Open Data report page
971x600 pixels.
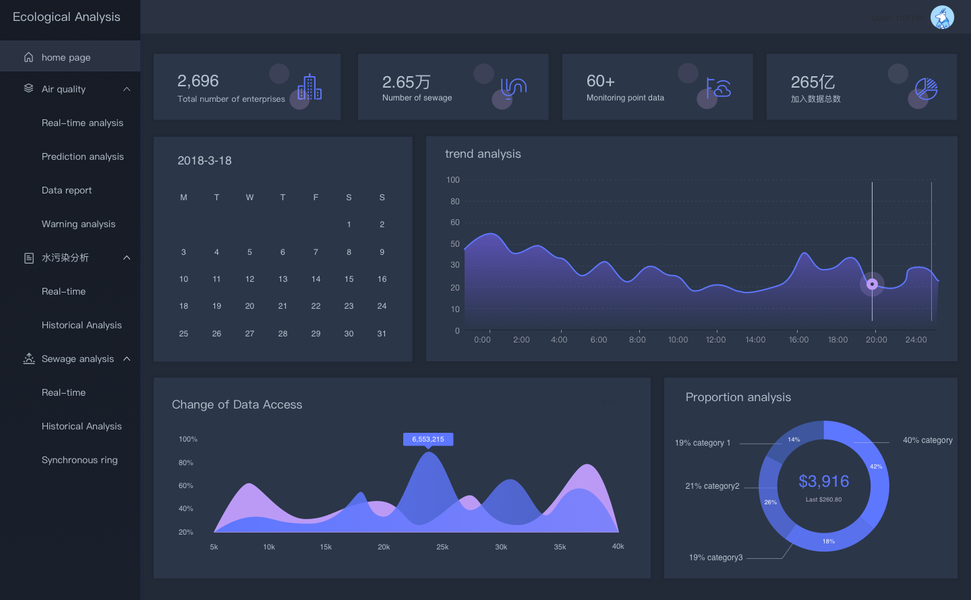[x=66, y=190]
